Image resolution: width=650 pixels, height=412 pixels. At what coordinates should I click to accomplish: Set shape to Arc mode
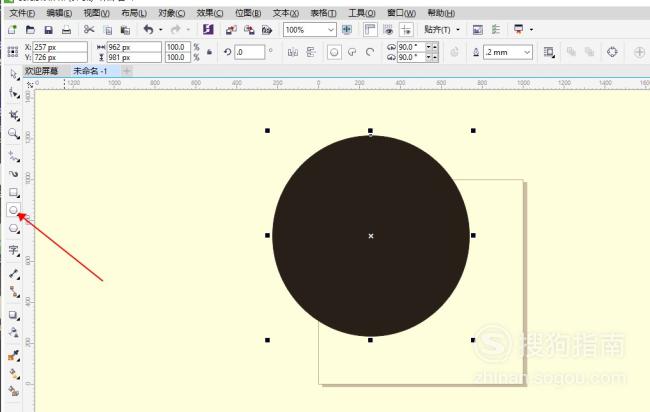370,52
